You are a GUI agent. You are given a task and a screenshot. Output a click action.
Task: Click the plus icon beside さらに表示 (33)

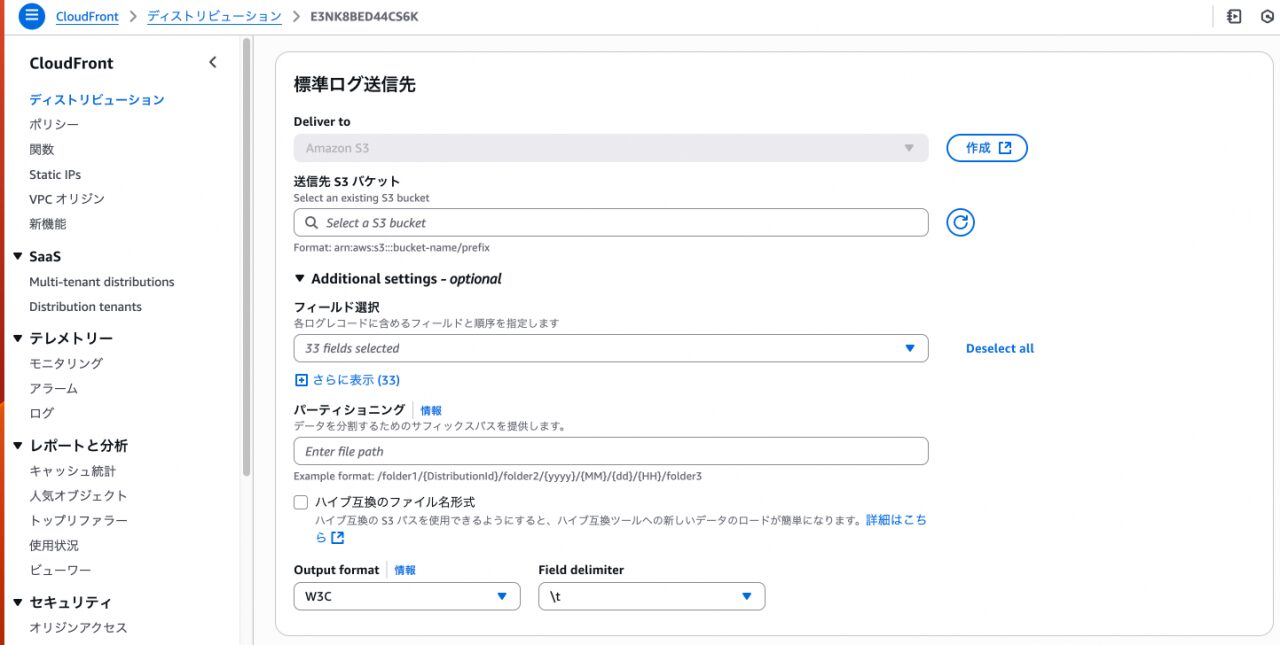301,380
